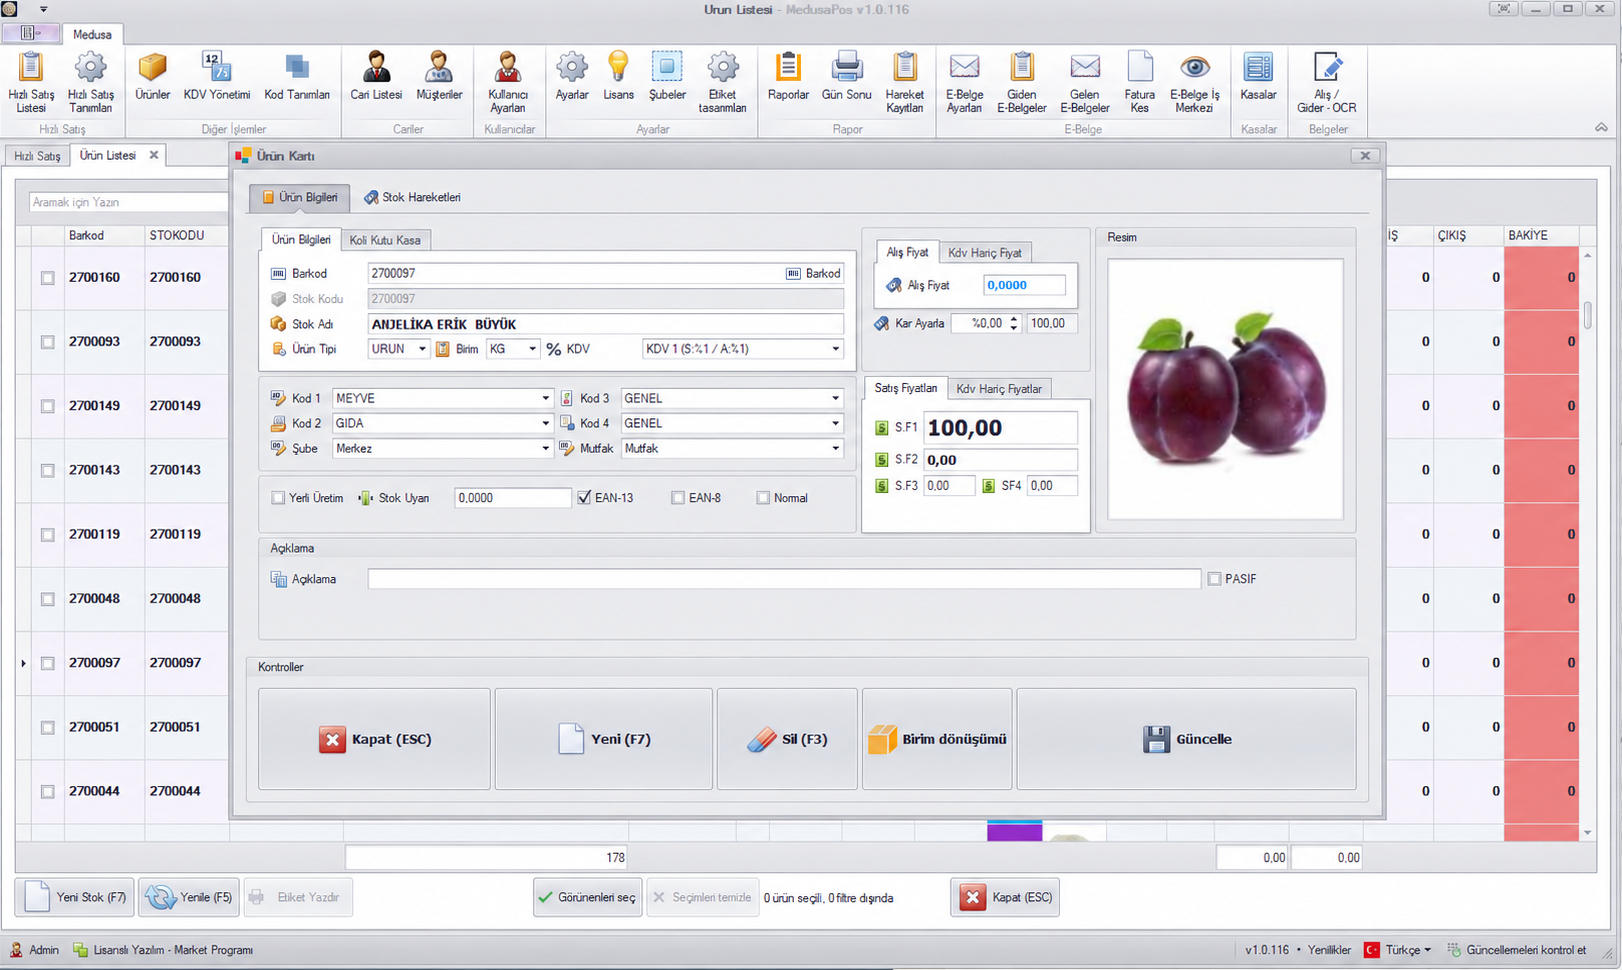This screenshot has width=1622, height=970.
Task: Click the Birim dönüşümü button
Action: click(937, 739)
